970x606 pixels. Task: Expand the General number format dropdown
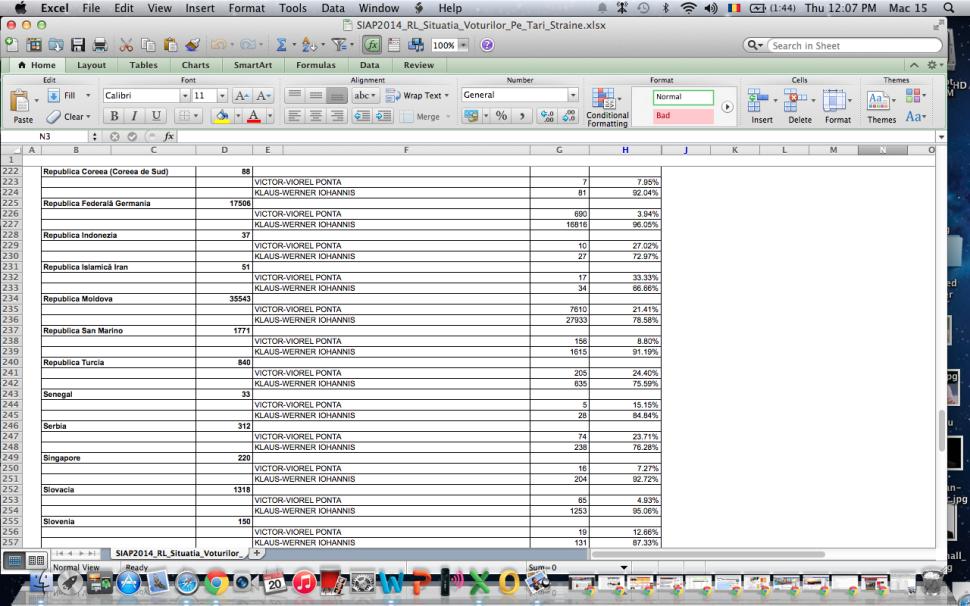(573, 96)
